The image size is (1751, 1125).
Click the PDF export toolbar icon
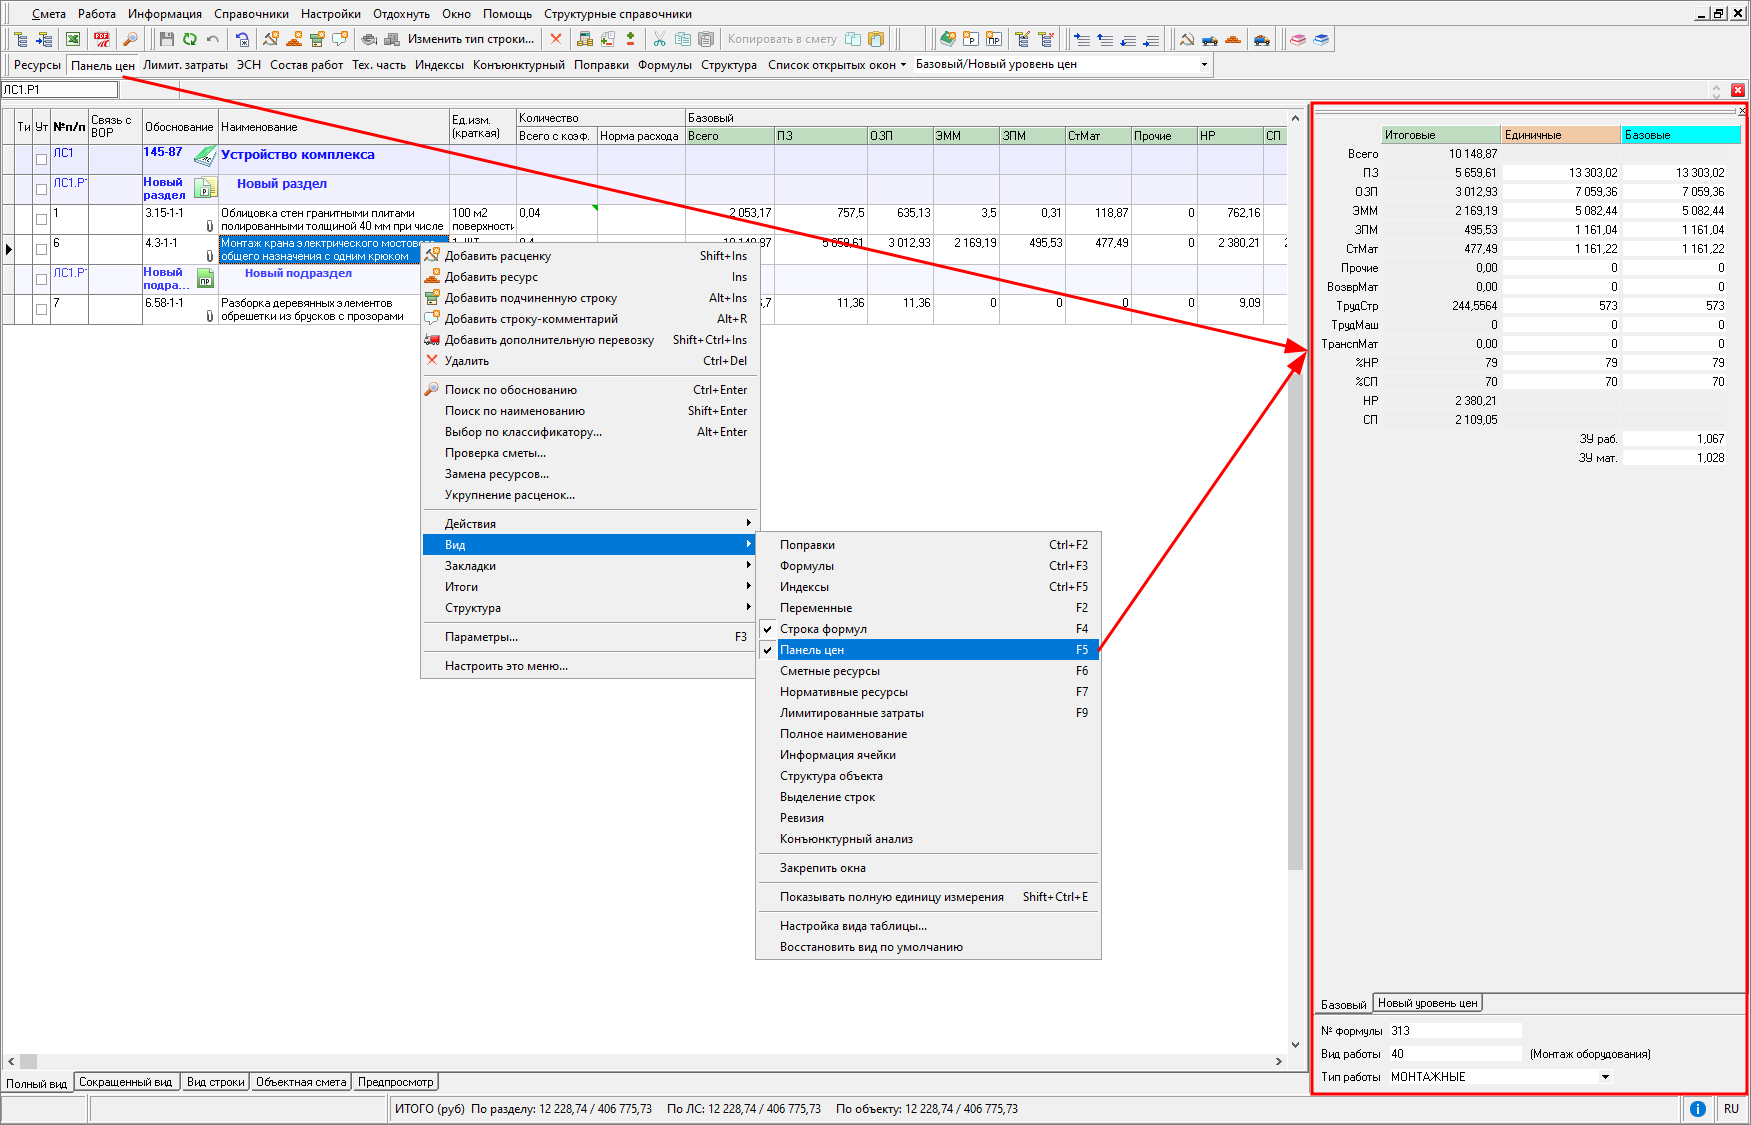pyautogui.click(x=101, y=39)
